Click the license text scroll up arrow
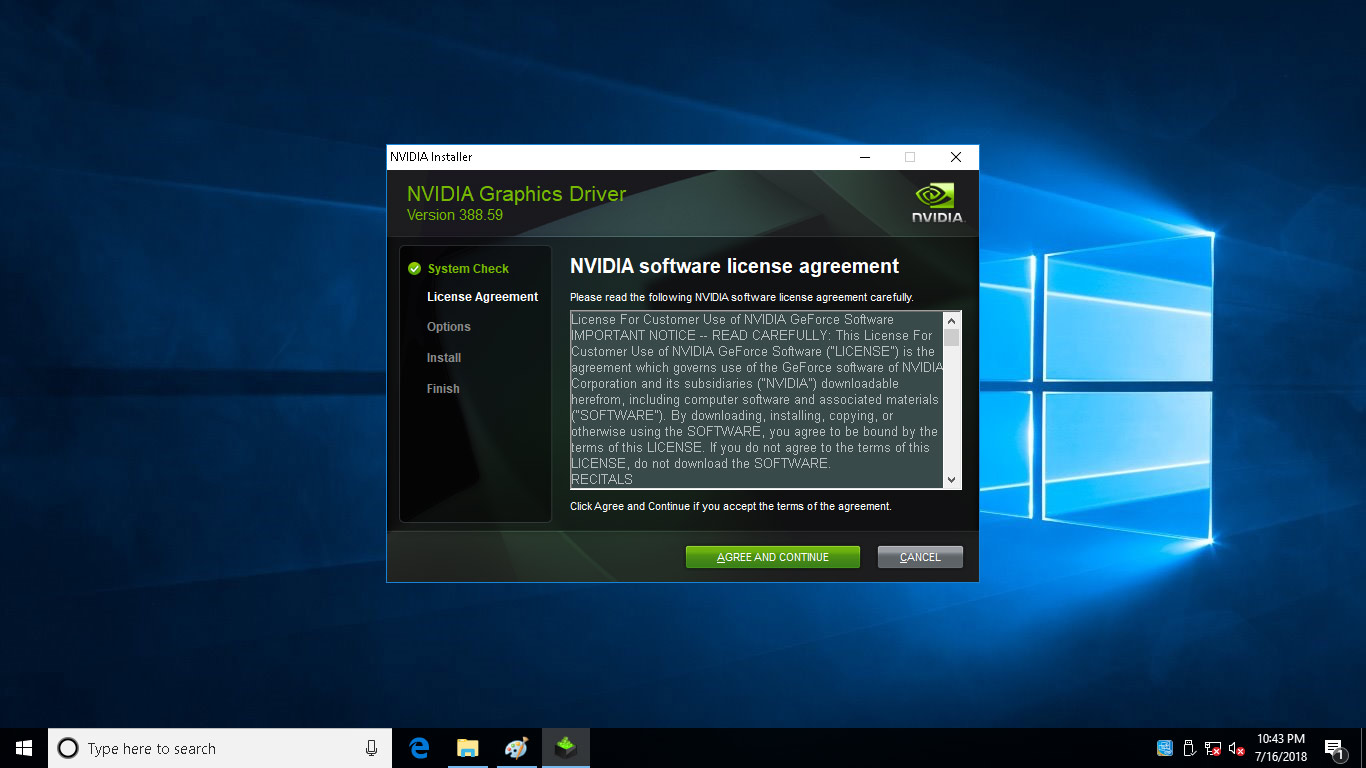 pos(951,320)
